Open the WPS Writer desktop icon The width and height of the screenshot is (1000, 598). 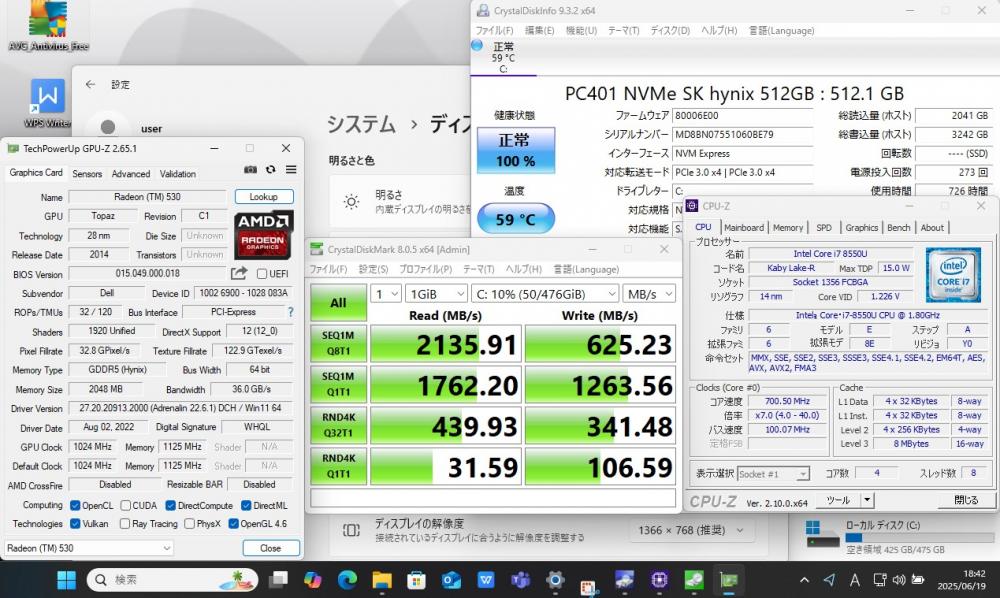click(48, 103)
